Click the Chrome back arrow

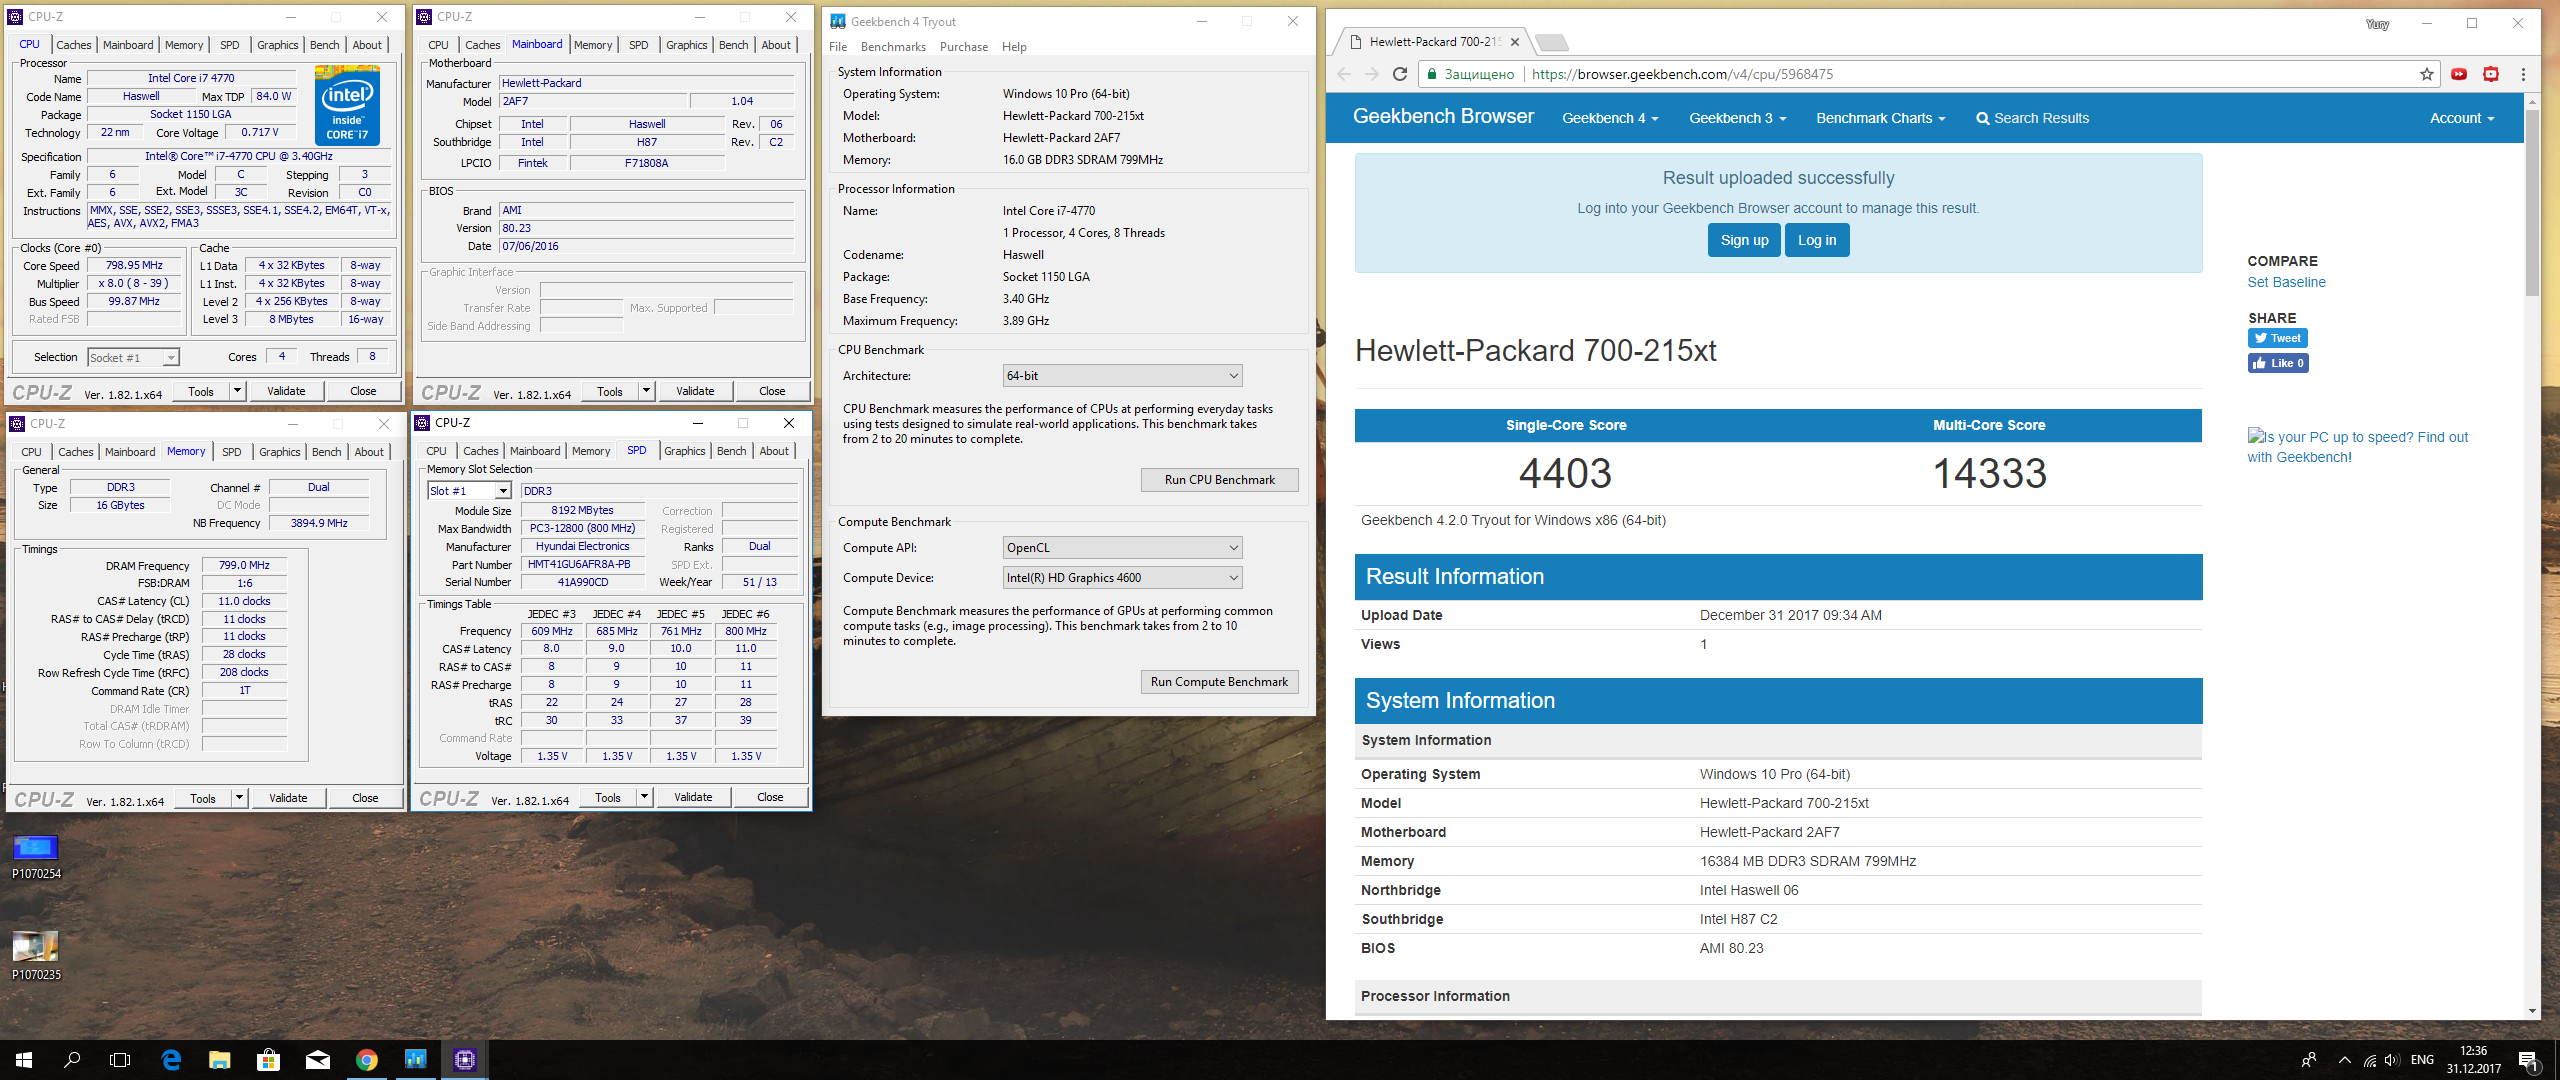(1344, 74)
